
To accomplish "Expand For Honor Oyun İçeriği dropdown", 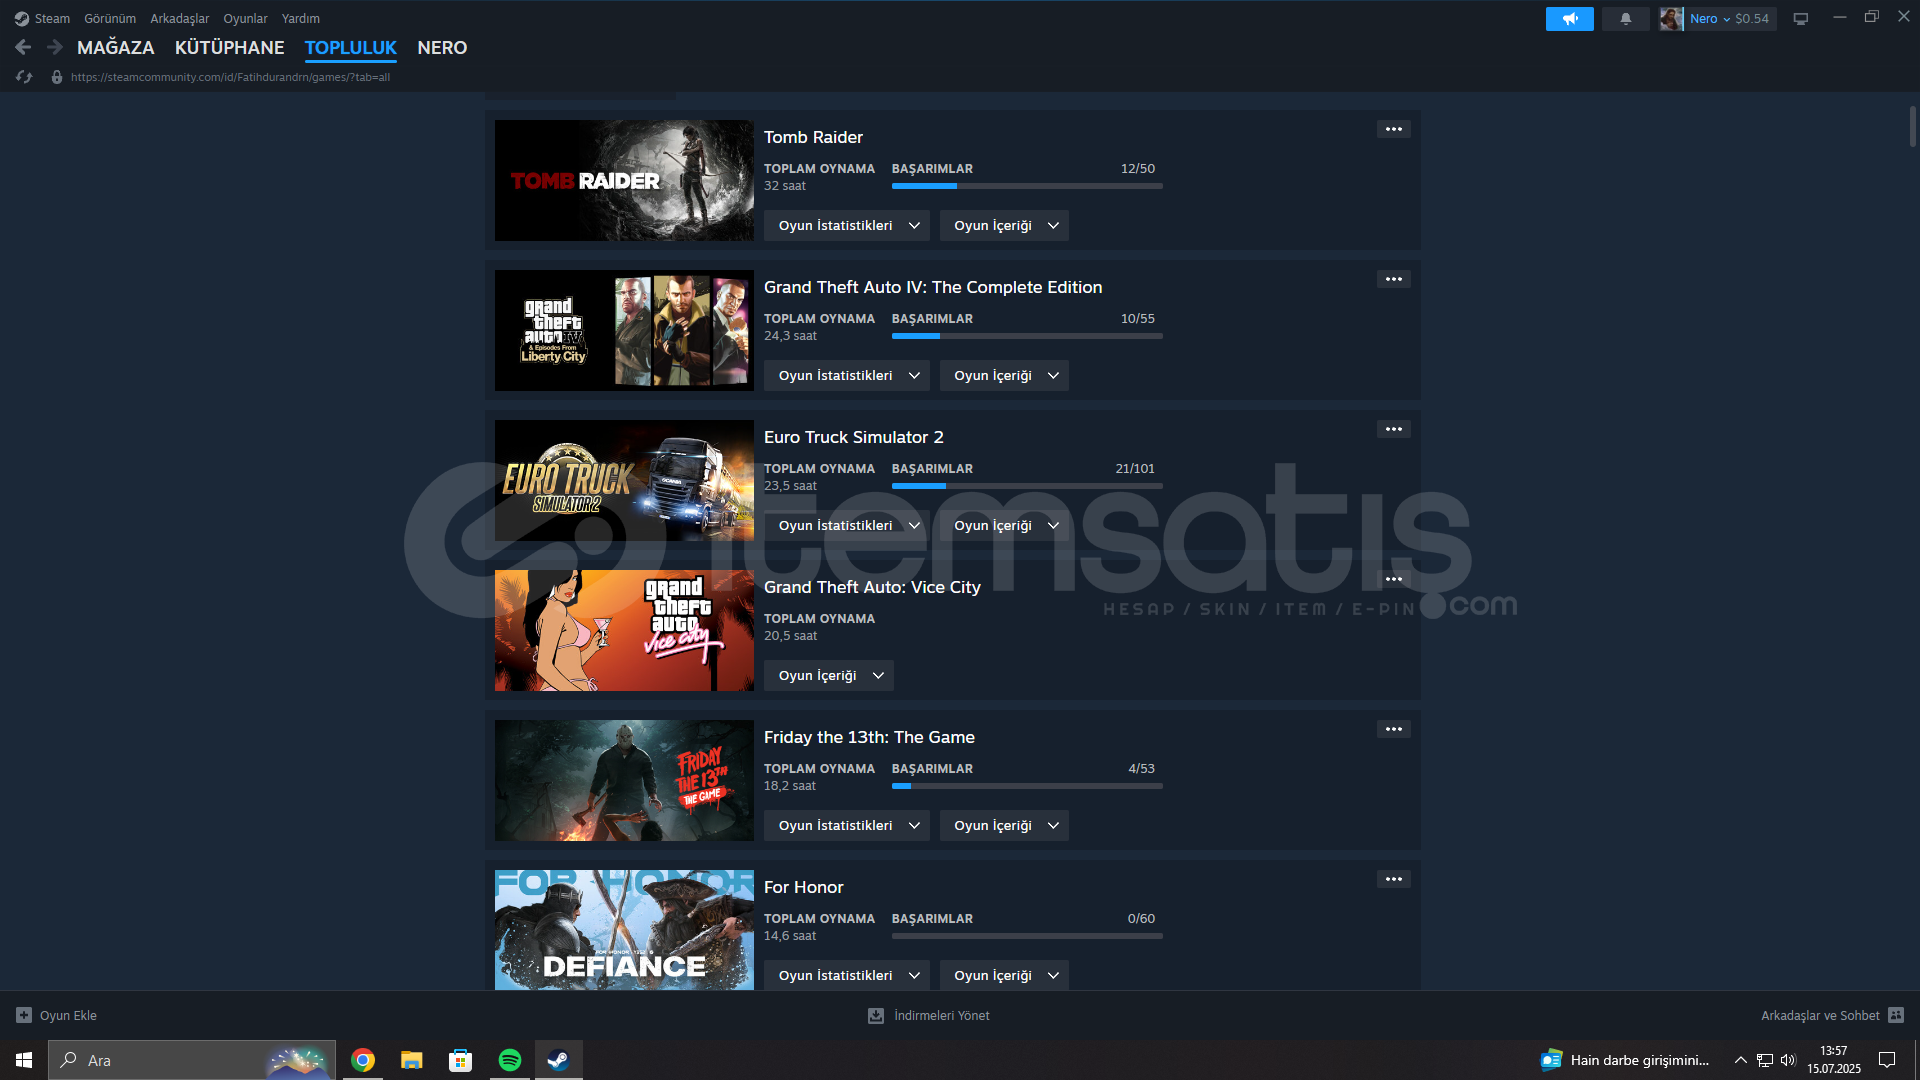I will click(x=1004, y=975).
